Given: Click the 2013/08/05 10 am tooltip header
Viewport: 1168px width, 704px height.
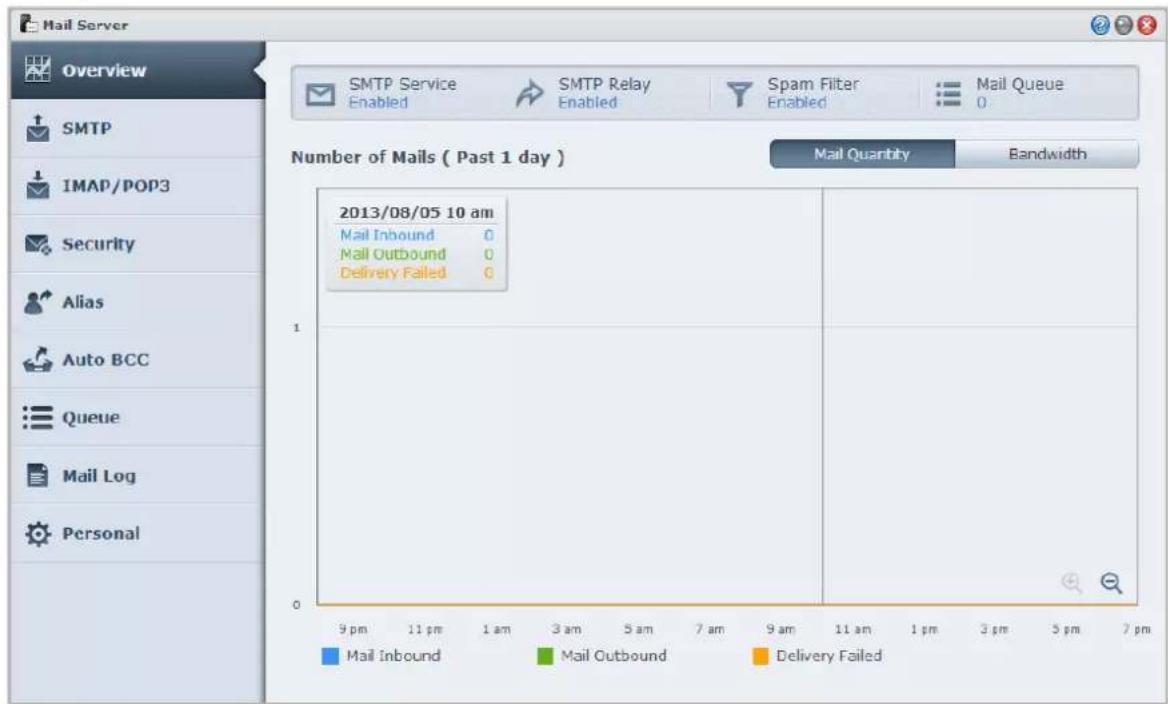Looking at the screenshot, I should pyautogui.click(x=416, y=212).
